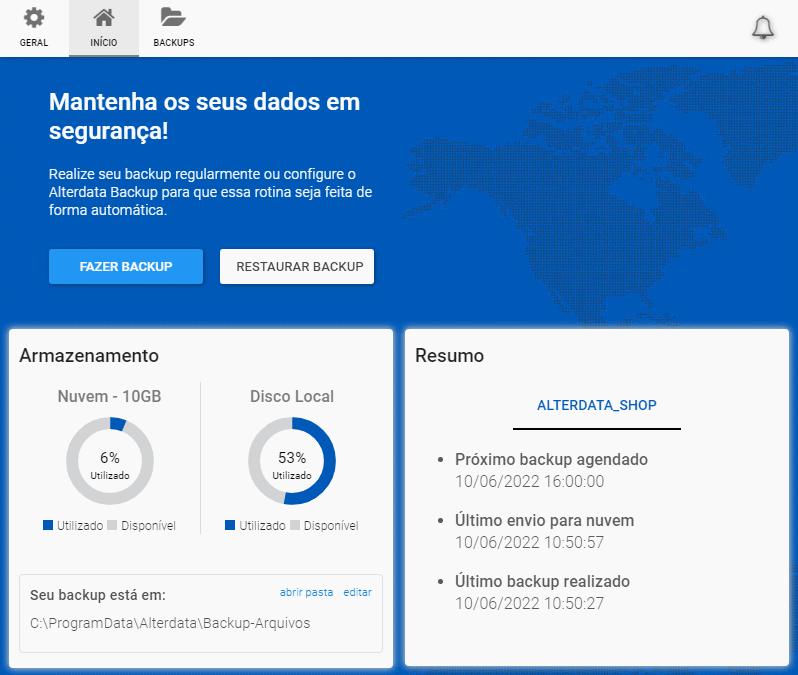Click the RESTAURAR BACKUP button
This screenshot has width=798, height=675.
pos(297,266)
